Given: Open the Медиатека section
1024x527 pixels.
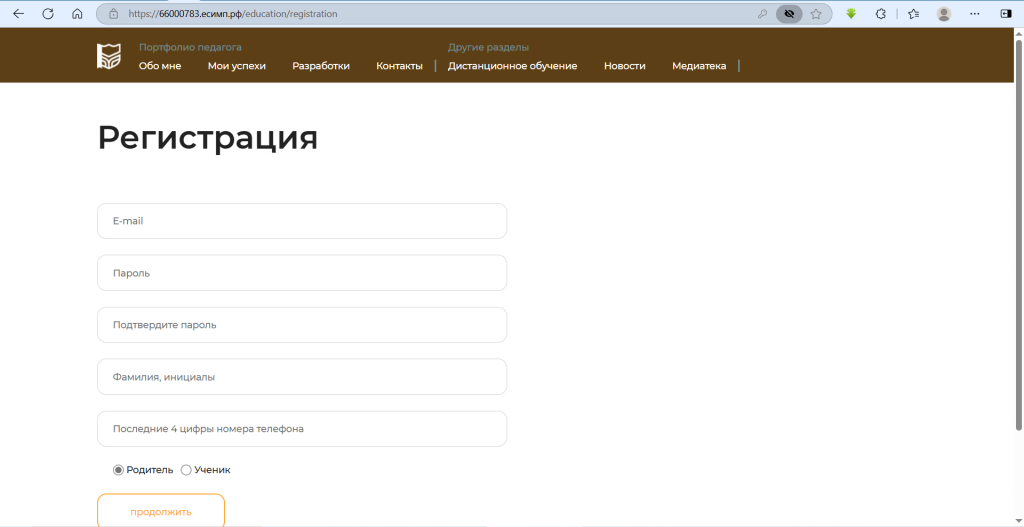Looking at the screenshot, I should (699, 66).
